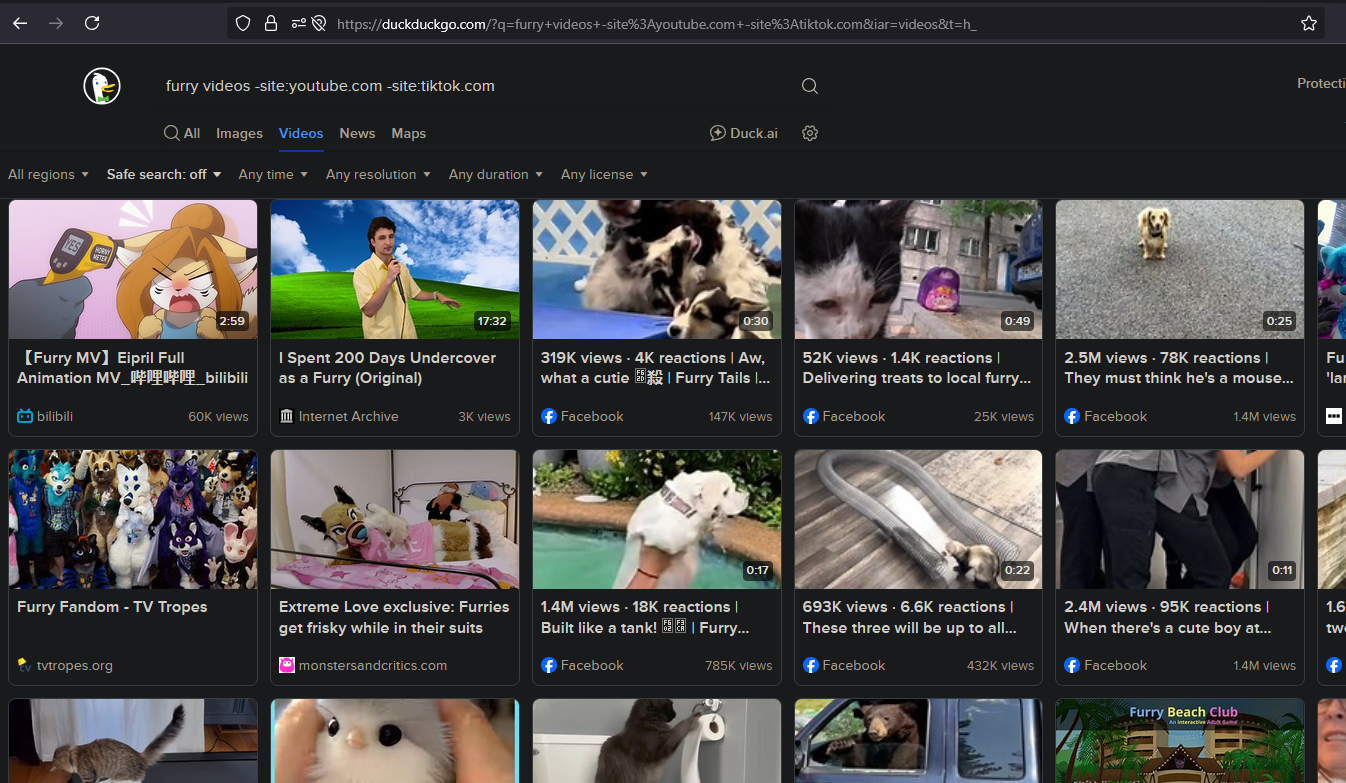Click white dog by pool thumbnail 0:17
This screenshot has width=1346, height=783.
657,519
